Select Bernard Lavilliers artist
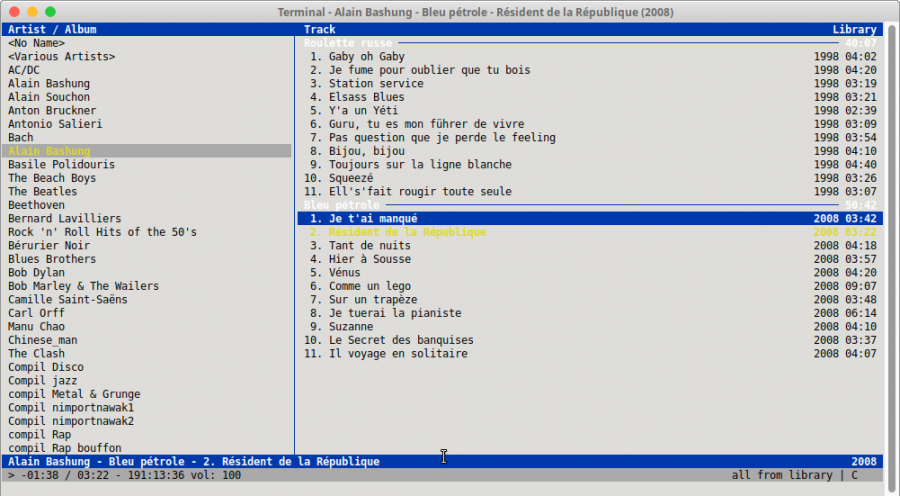 point(64,219)
